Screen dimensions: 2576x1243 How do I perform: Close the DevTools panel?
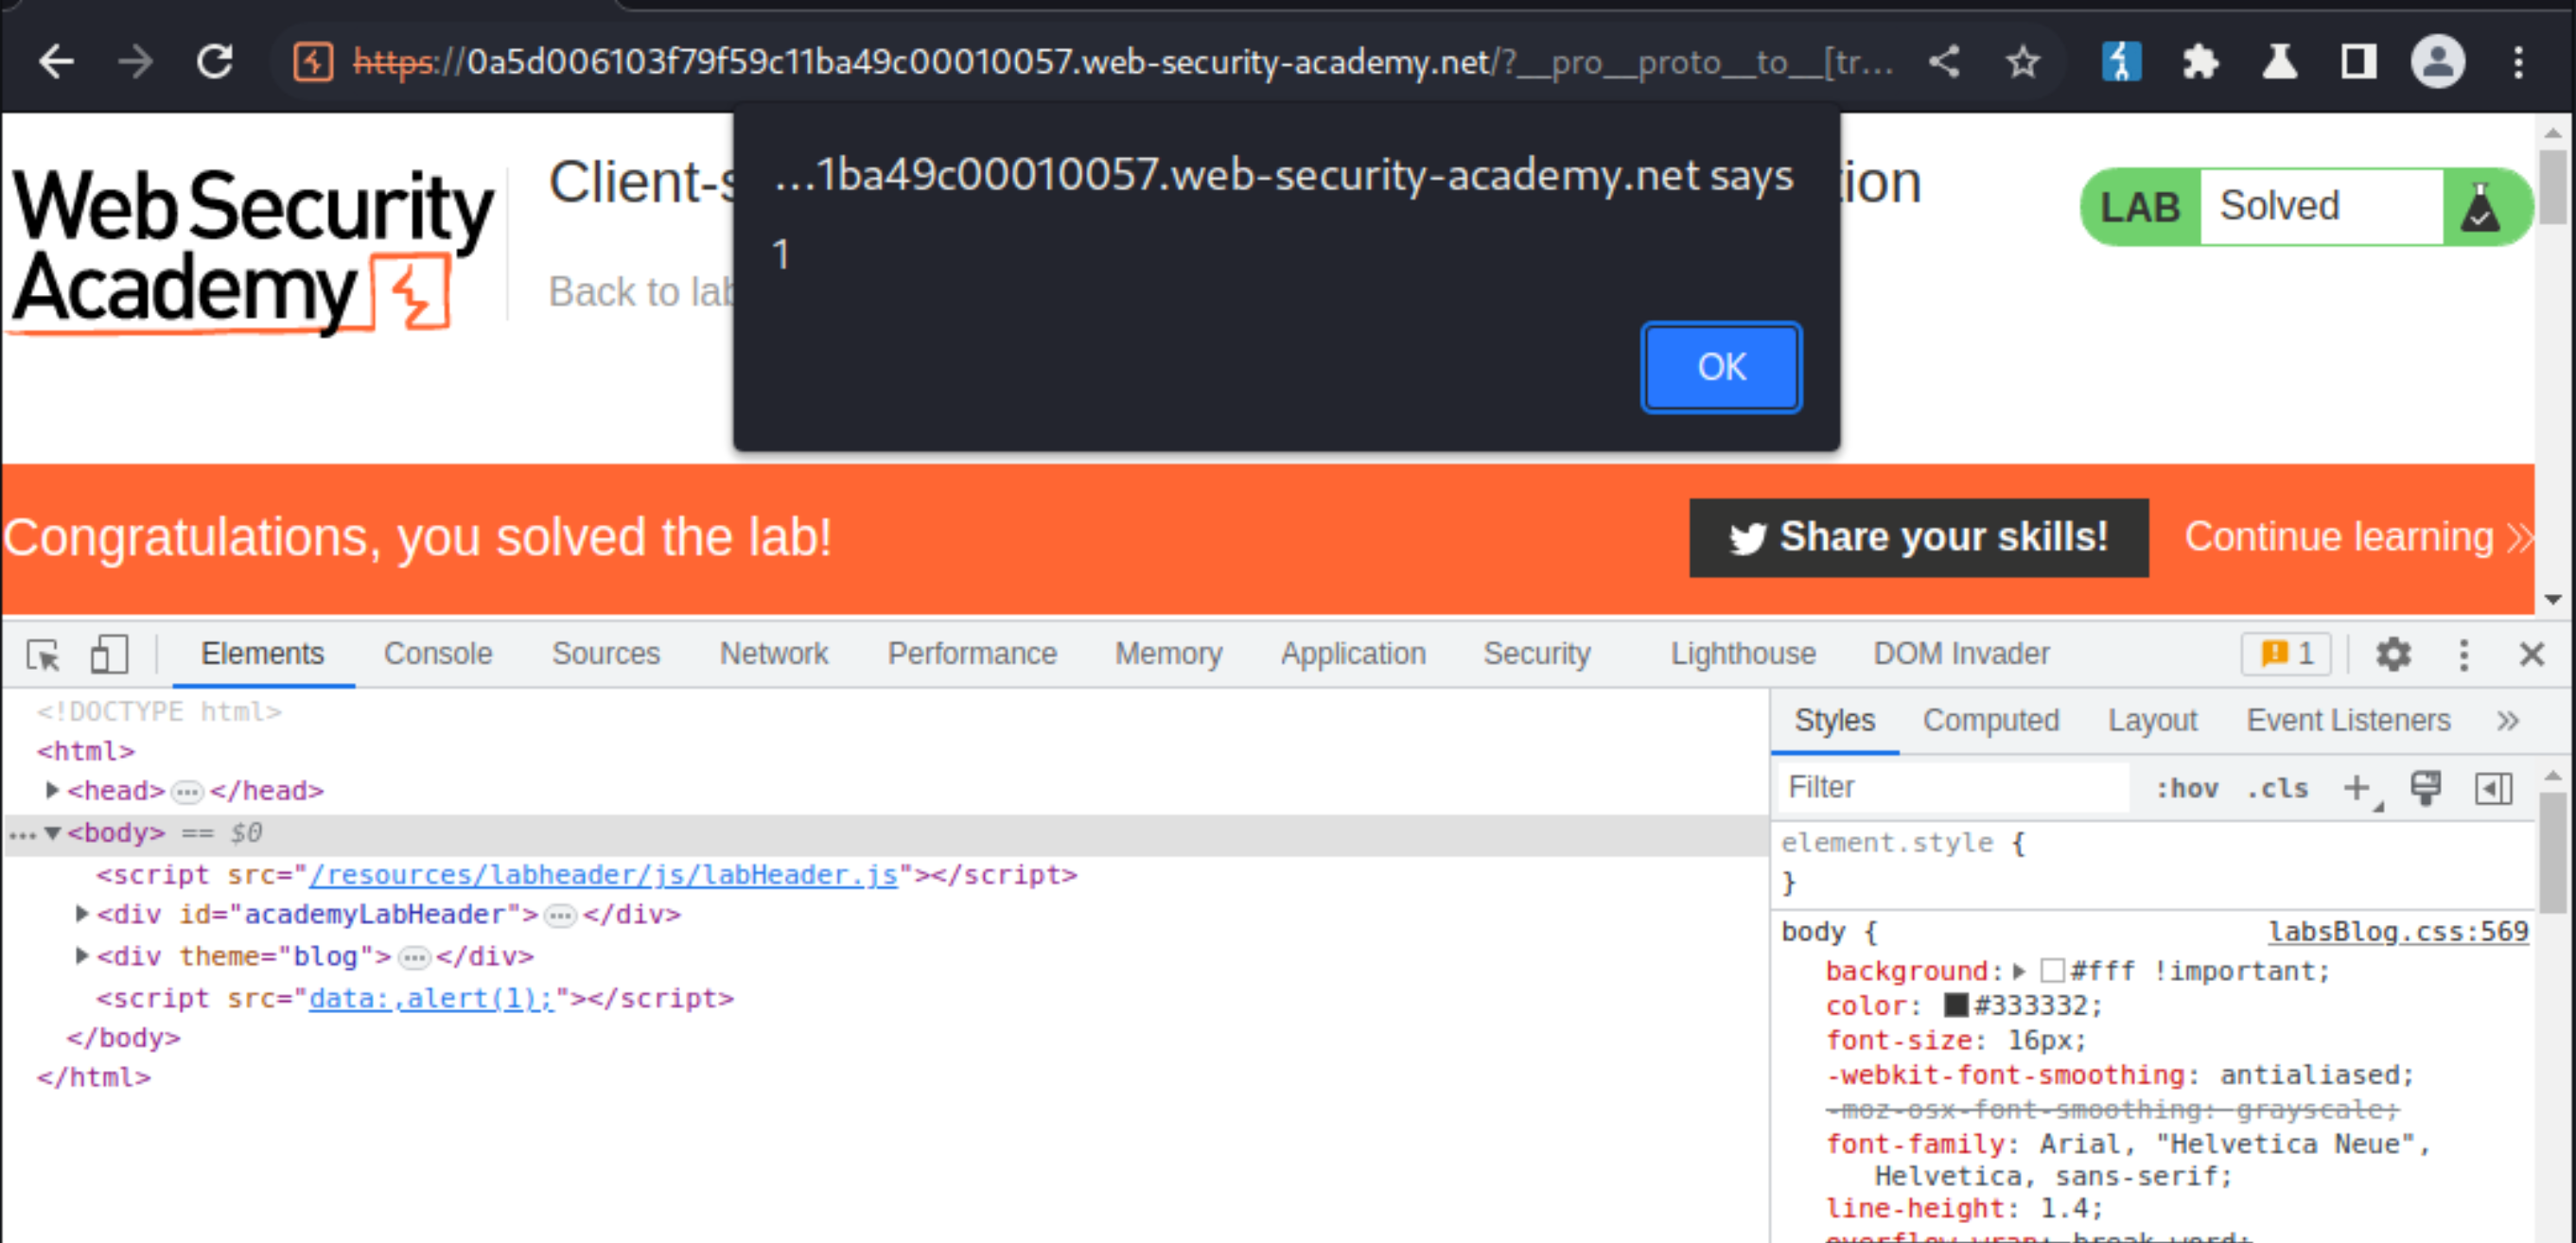coord(2532,655)
